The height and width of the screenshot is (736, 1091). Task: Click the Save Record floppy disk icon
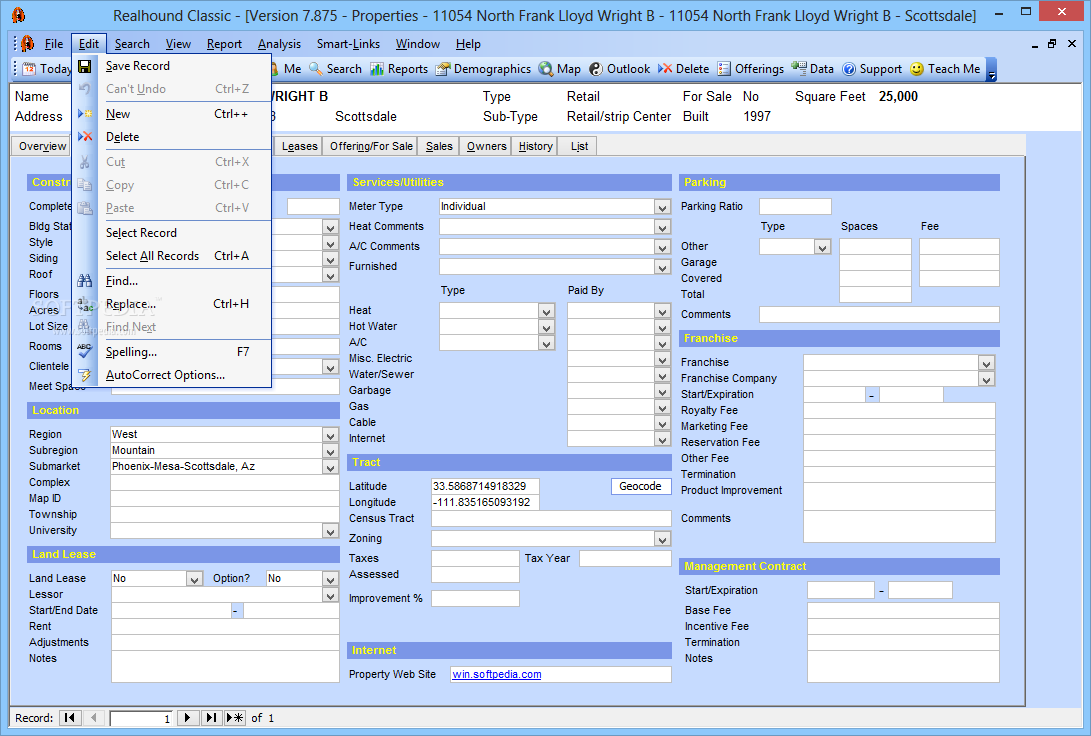85,66
